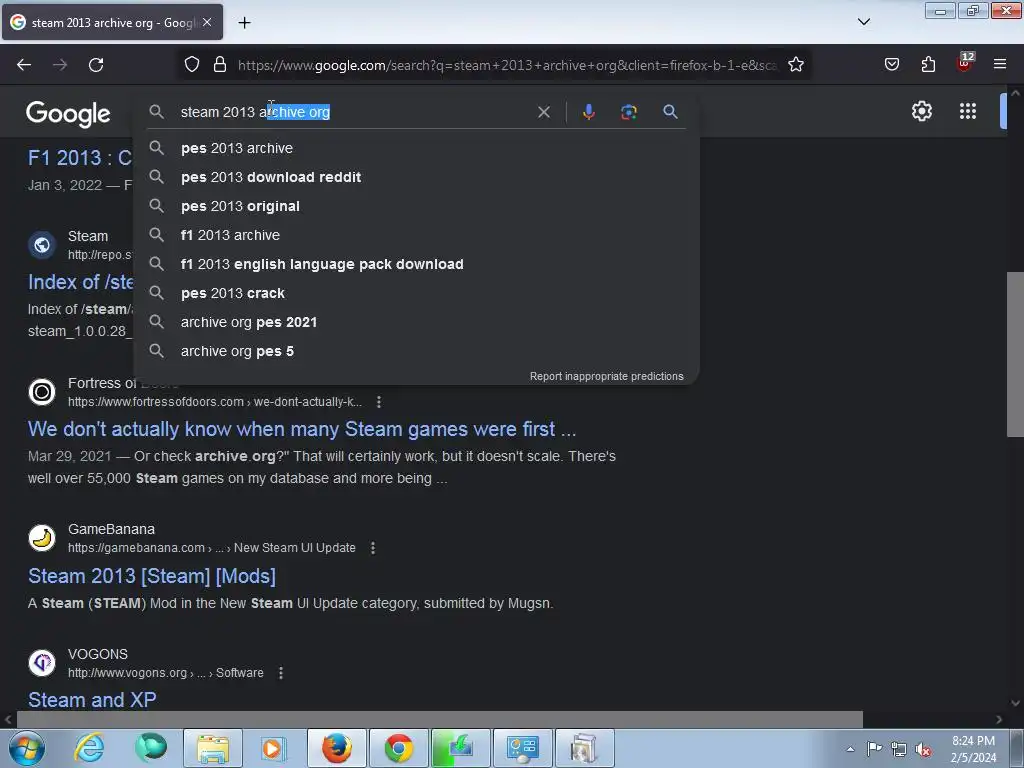Open Windows Media Player on taskbar

click(x=273, y=748)
